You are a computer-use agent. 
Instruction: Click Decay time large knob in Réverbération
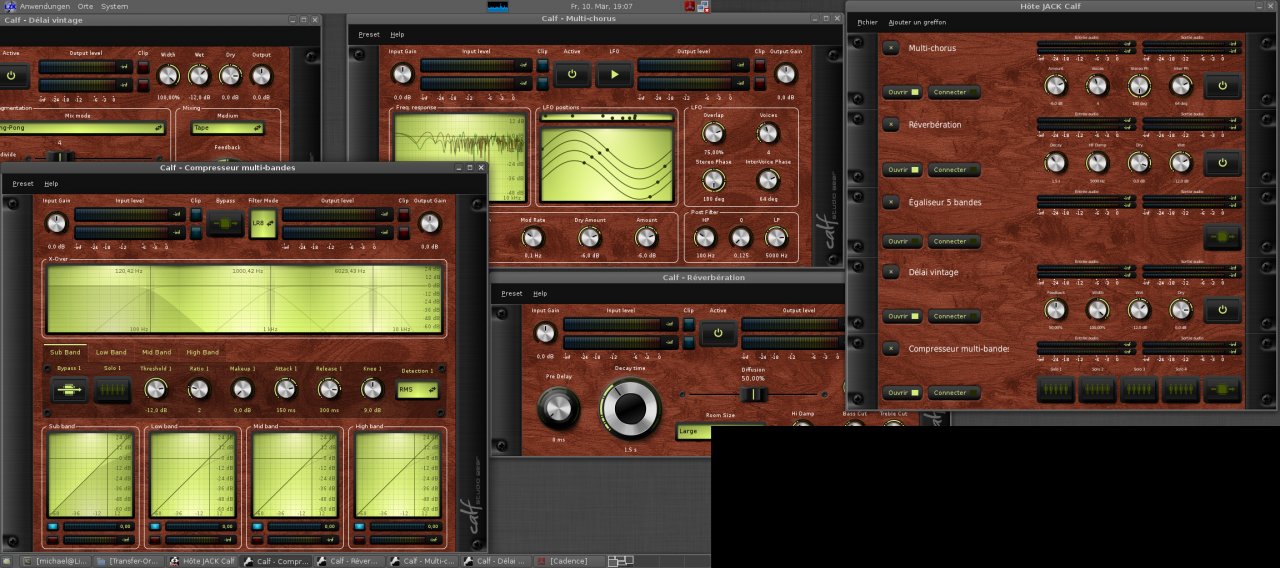click(630, 408)
